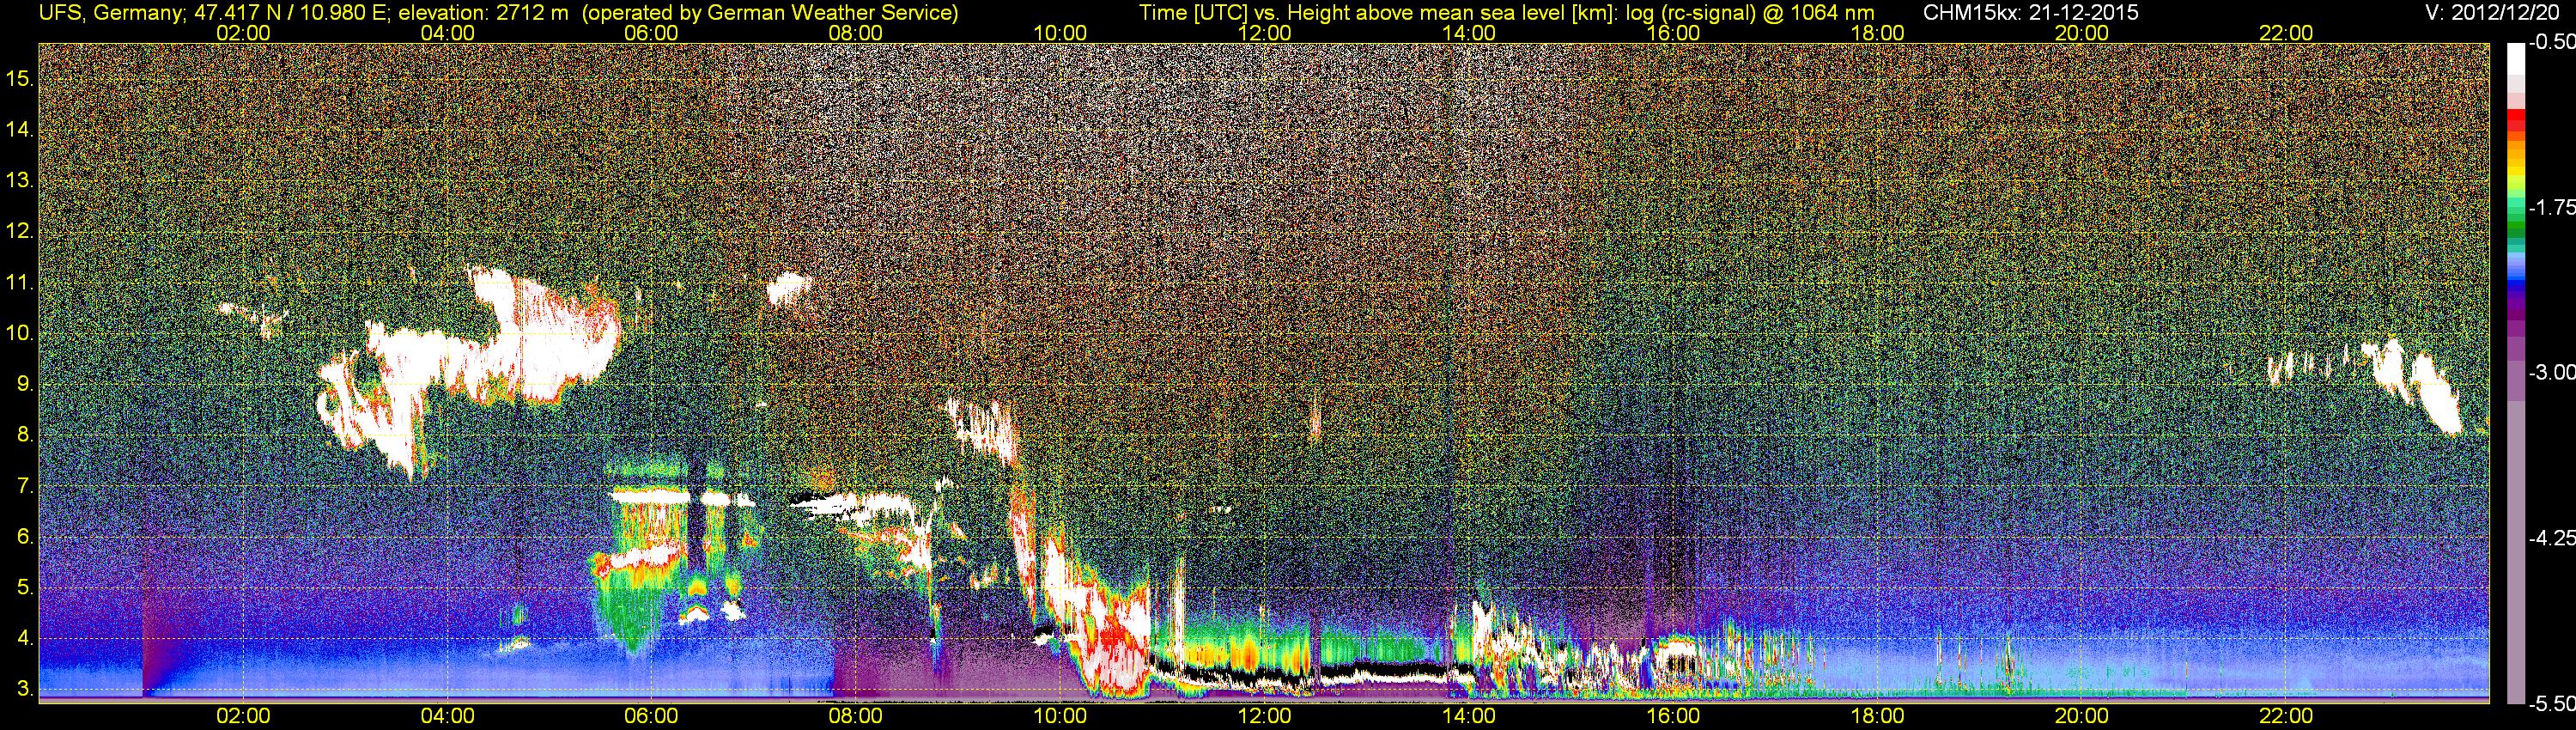Click the '13.' height axis label
This screenshot has width=2576, height=730.
tap(21, 181)
